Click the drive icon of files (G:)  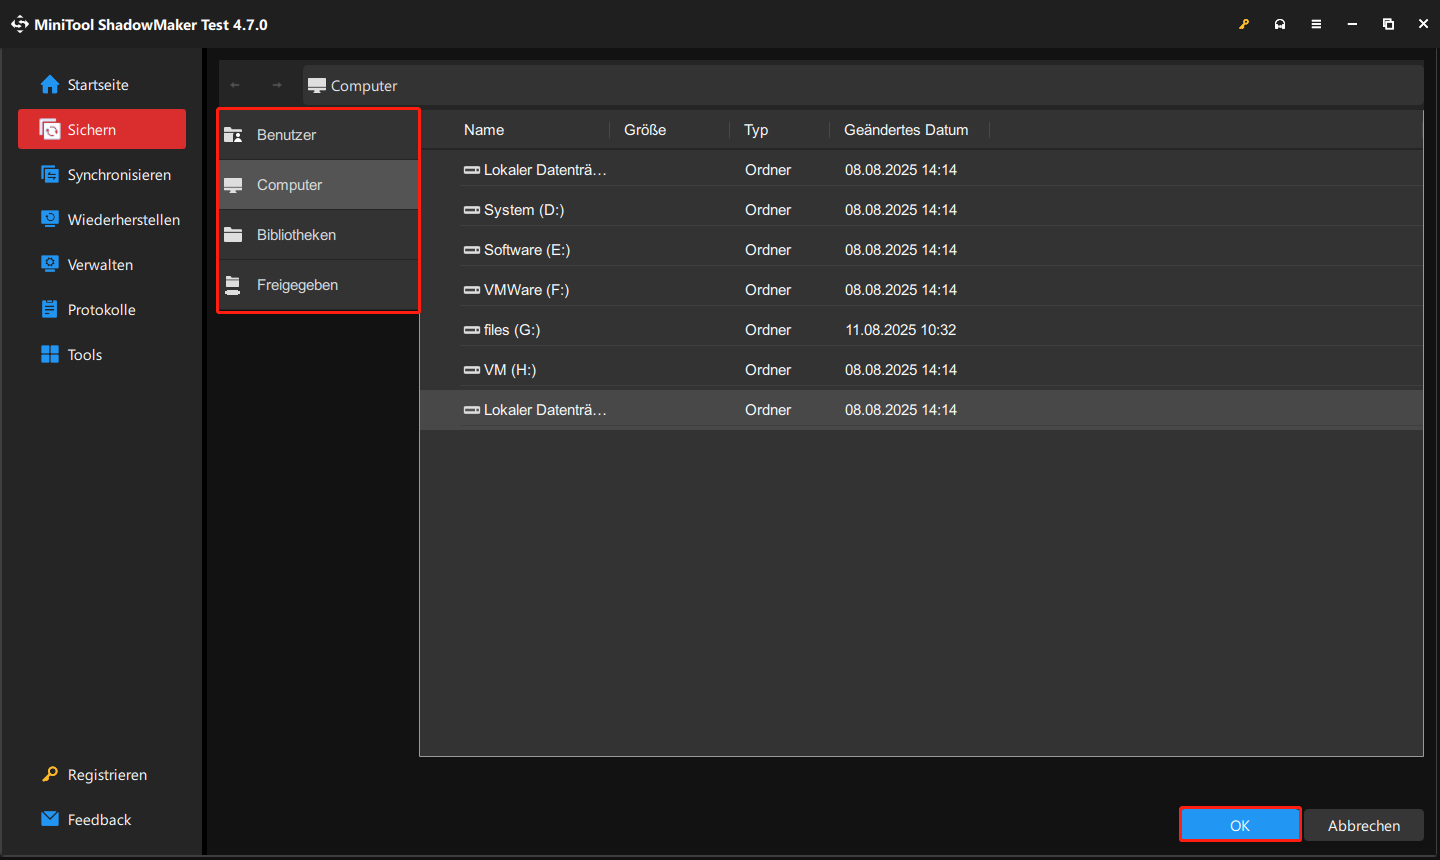click(472, 330)
